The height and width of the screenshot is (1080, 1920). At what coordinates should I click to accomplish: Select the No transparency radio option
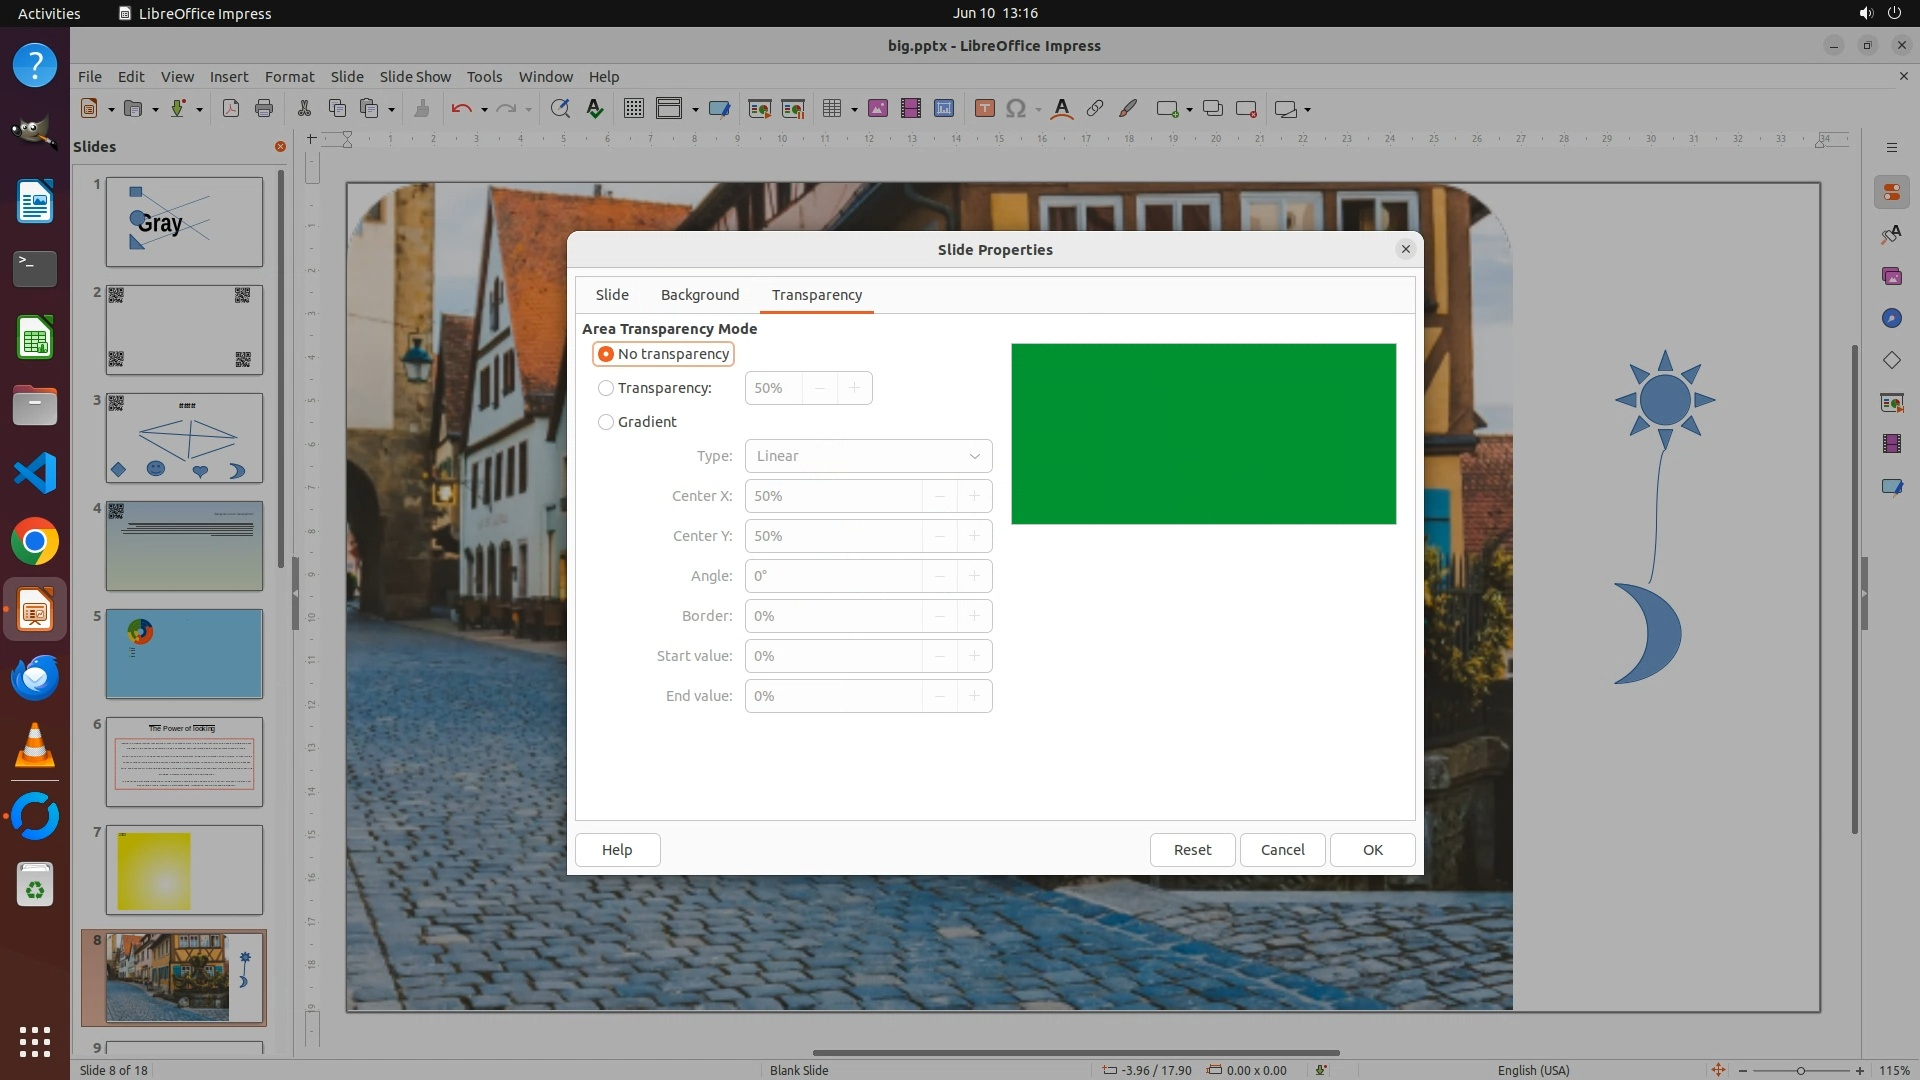click(x=606, y=354)
